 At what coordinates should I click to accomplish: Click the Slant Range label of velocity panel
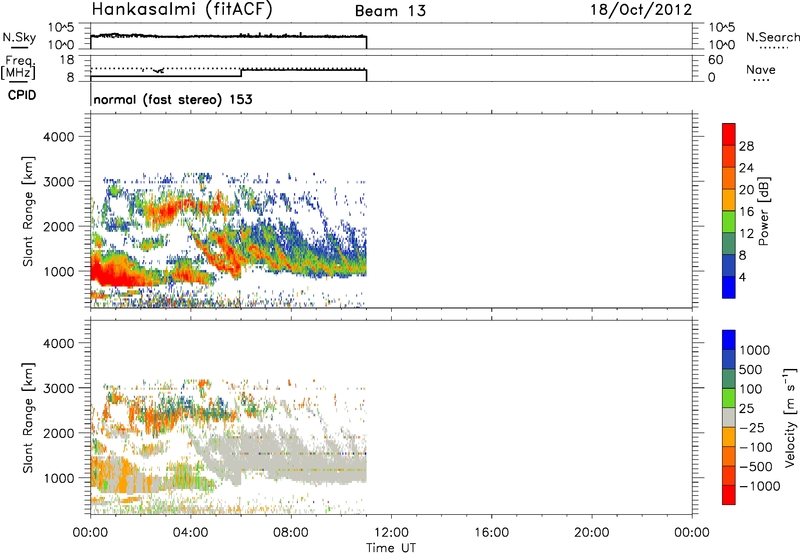click(28, 417)
